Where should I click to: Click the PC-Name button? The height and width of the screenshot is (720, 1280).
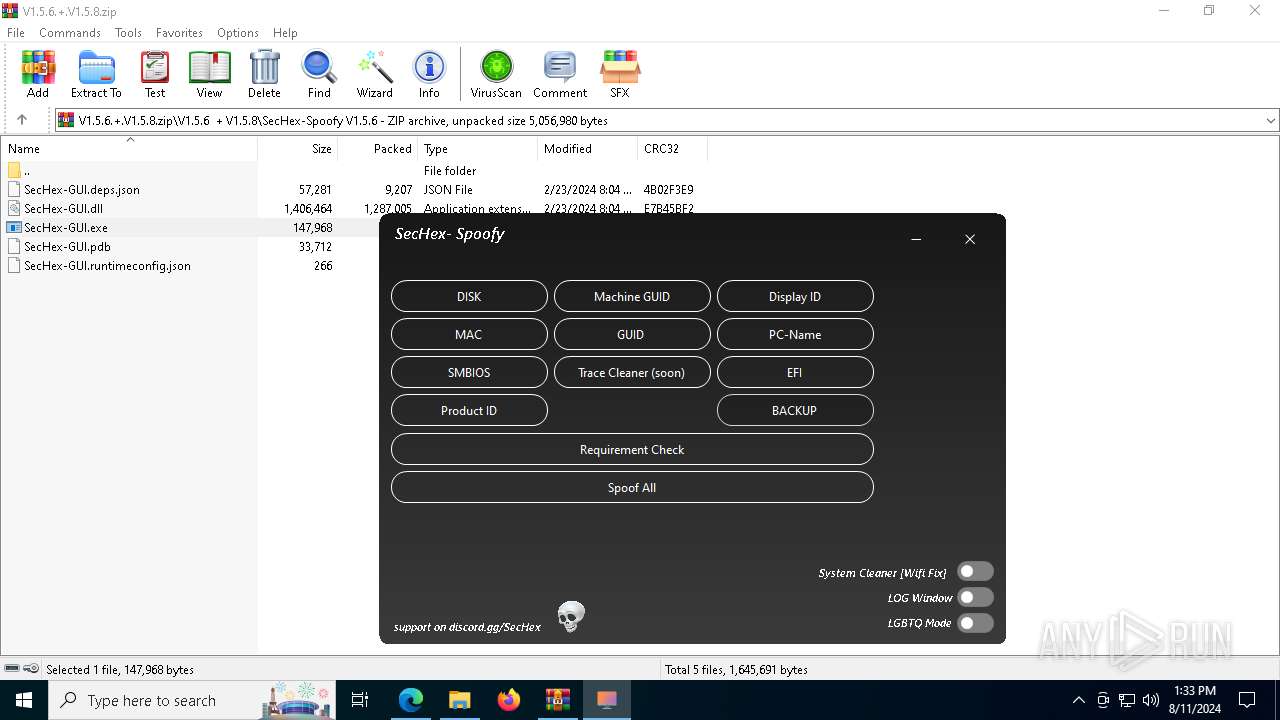795,334
